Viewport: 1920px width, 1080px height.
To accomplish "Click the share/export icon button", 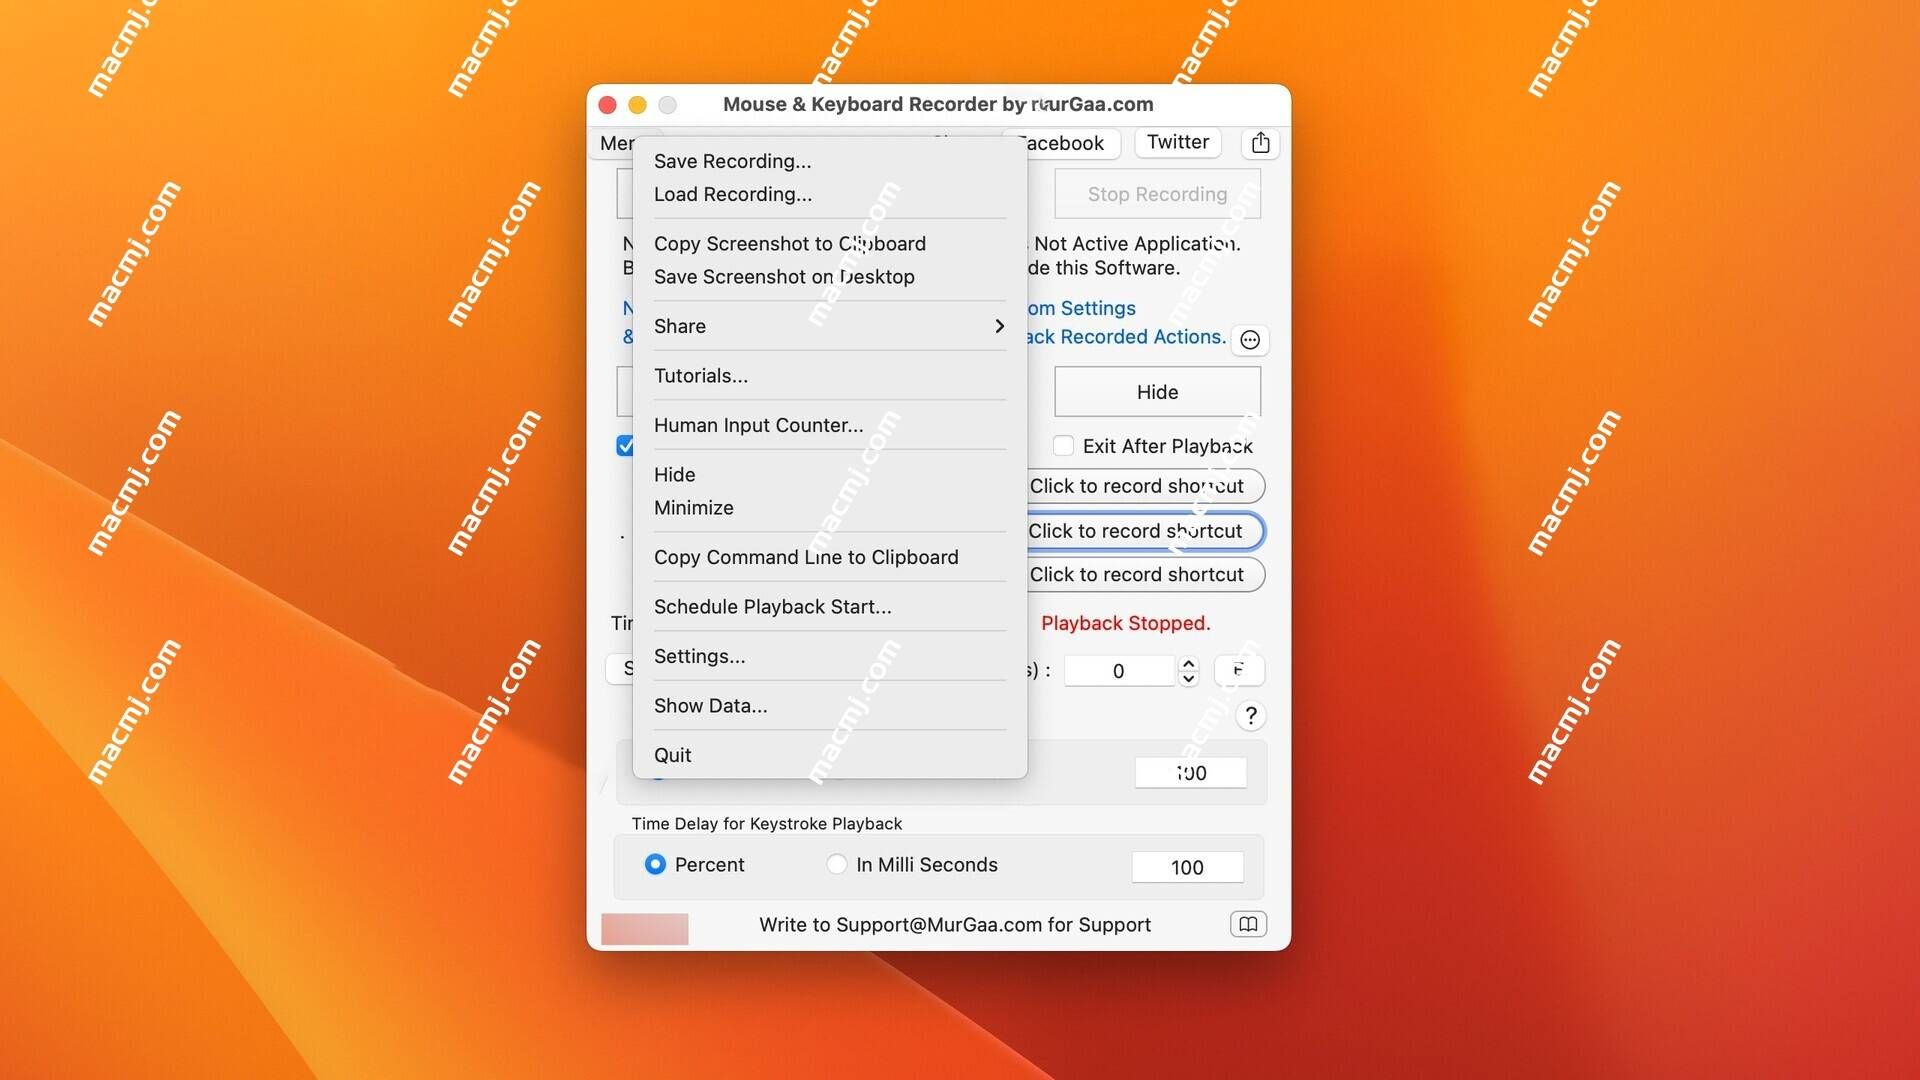I will click(x=1259, y=142).
